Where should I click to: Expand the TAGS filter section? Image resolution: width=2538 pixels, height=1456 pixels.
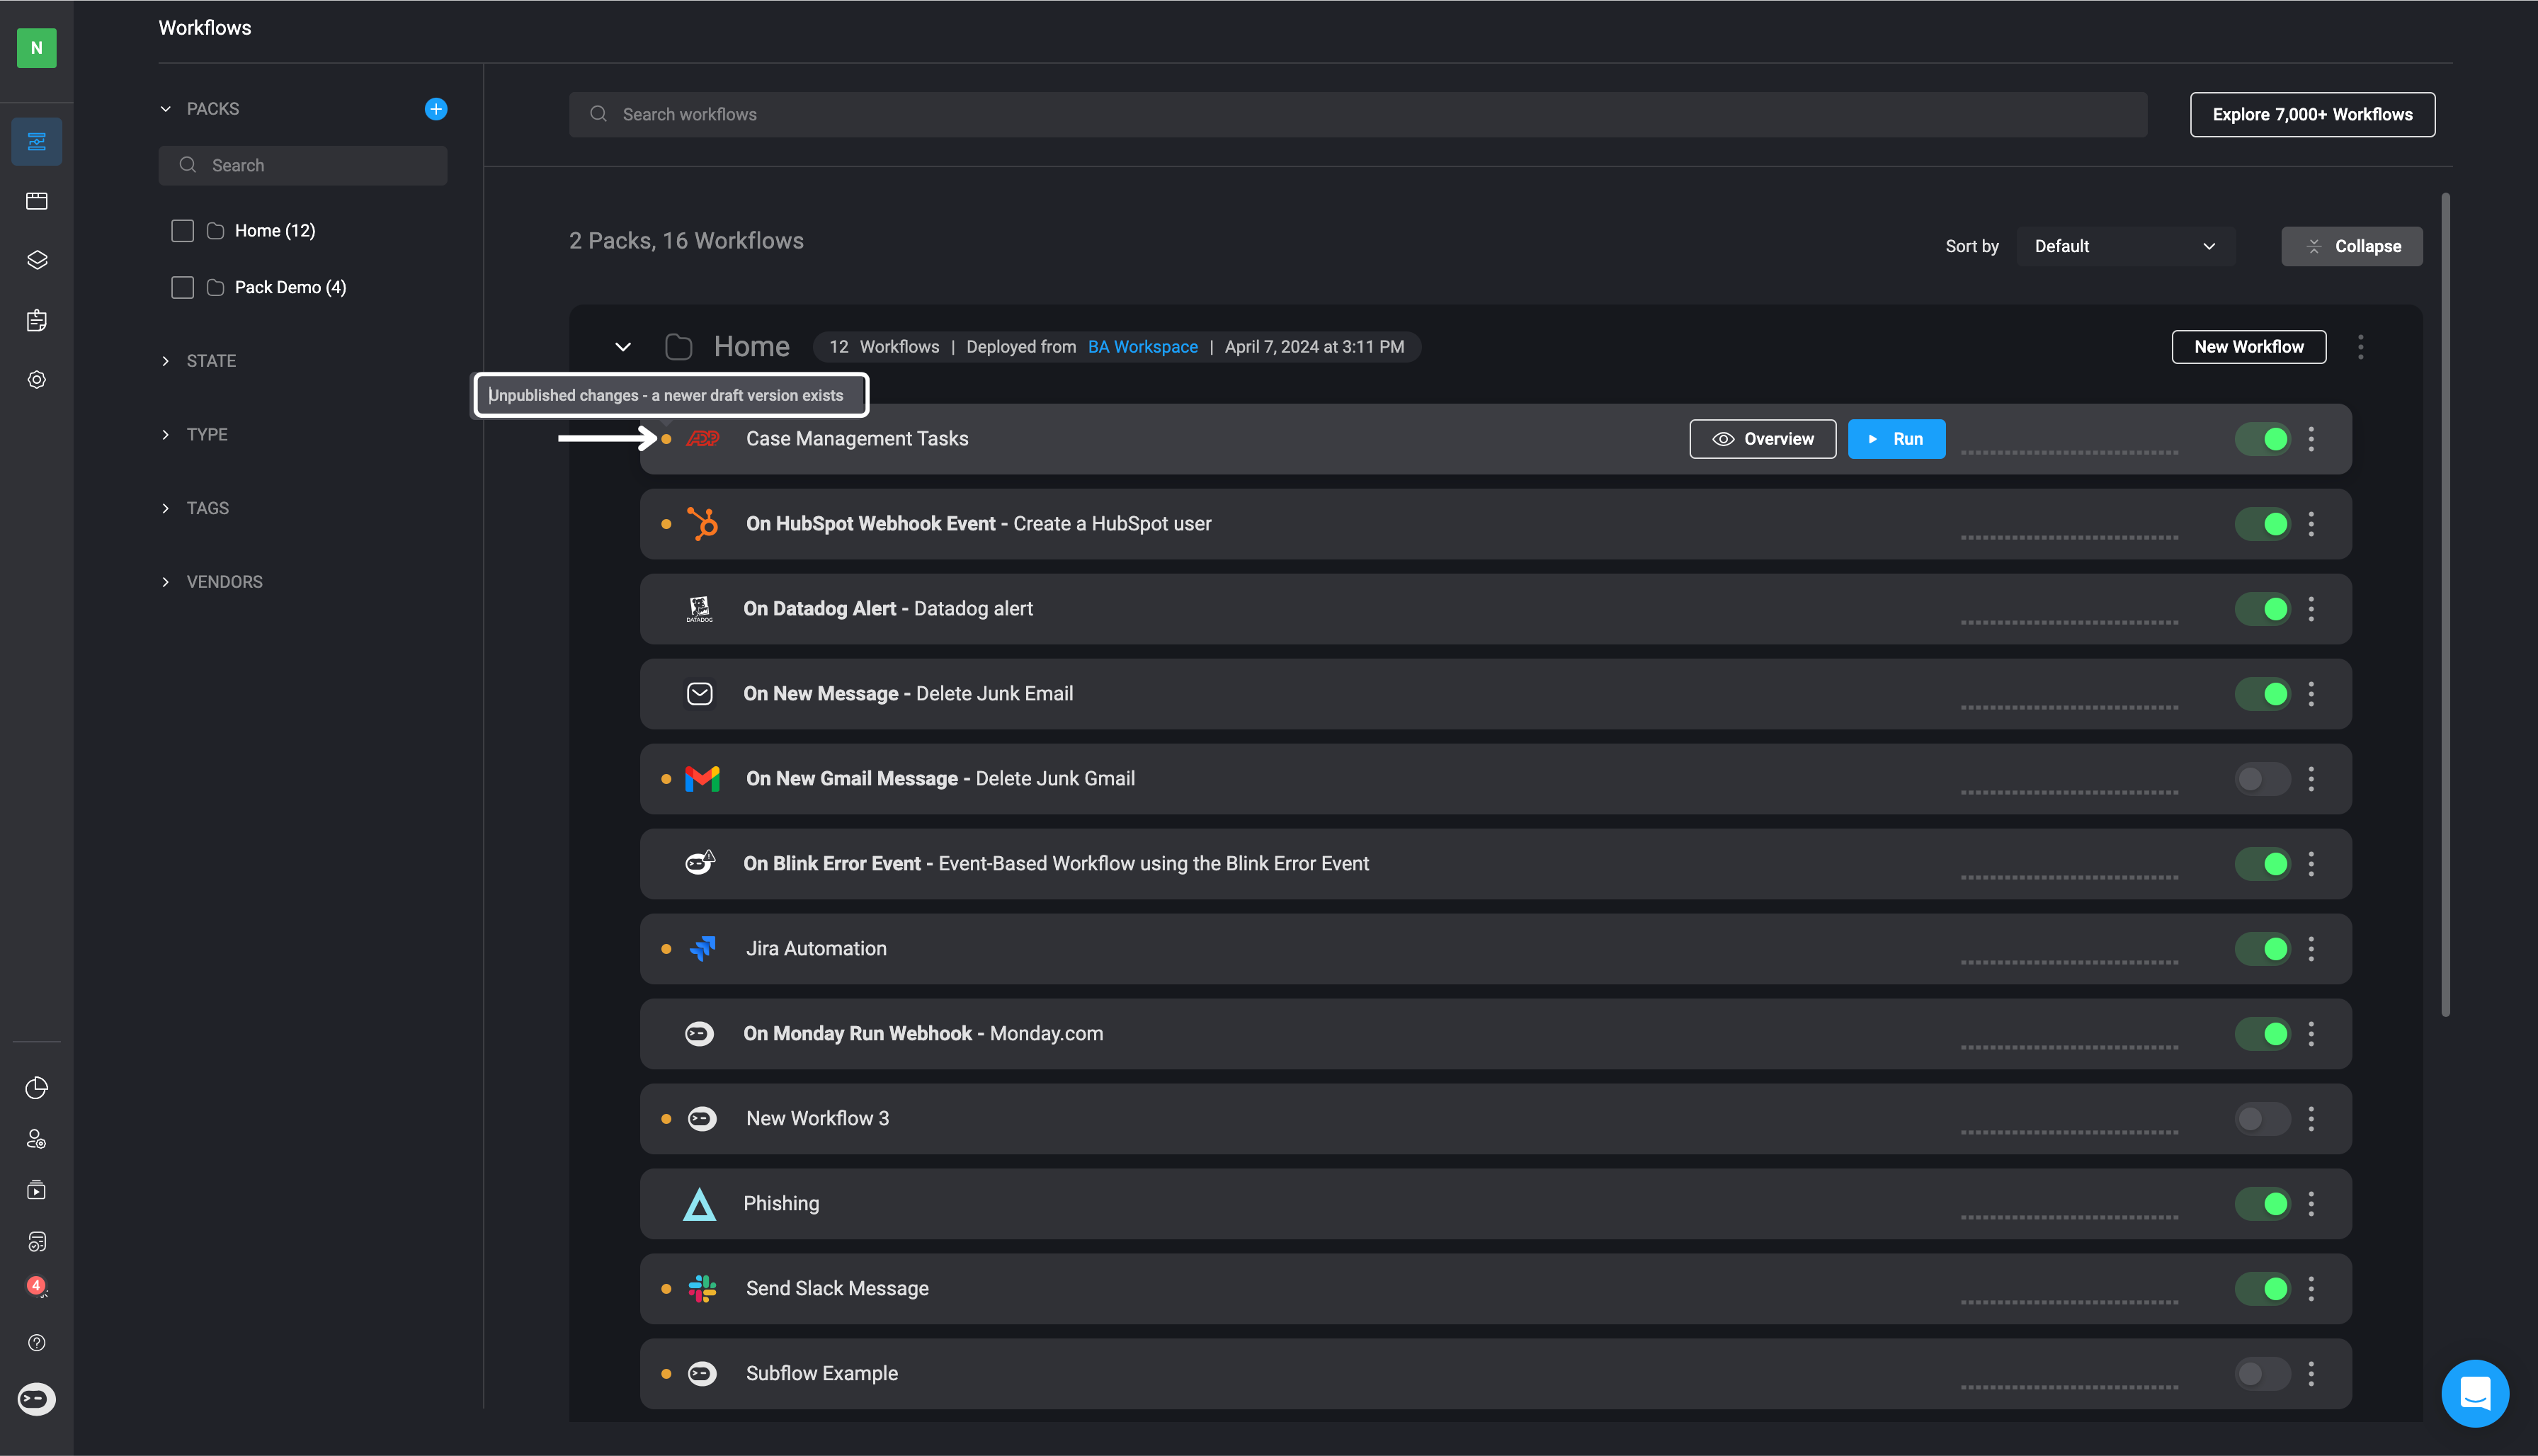166,509
